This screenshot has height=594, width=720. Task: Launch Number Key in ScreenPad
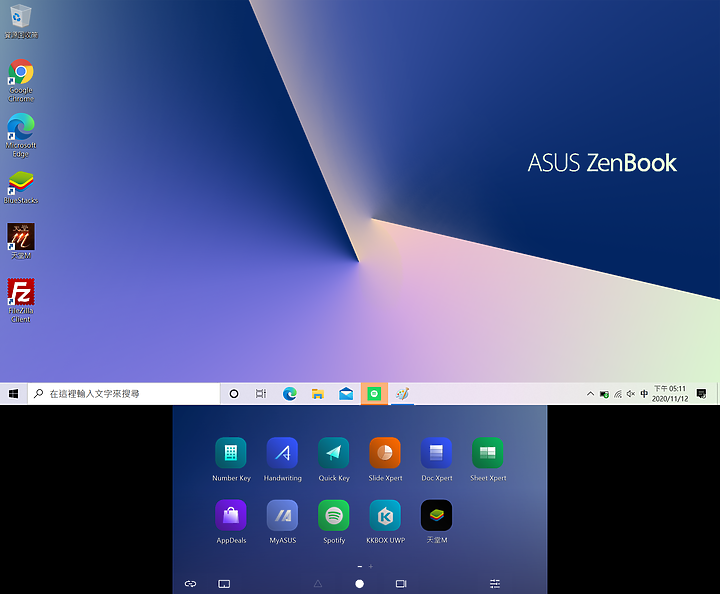click(x=231, y=459)
